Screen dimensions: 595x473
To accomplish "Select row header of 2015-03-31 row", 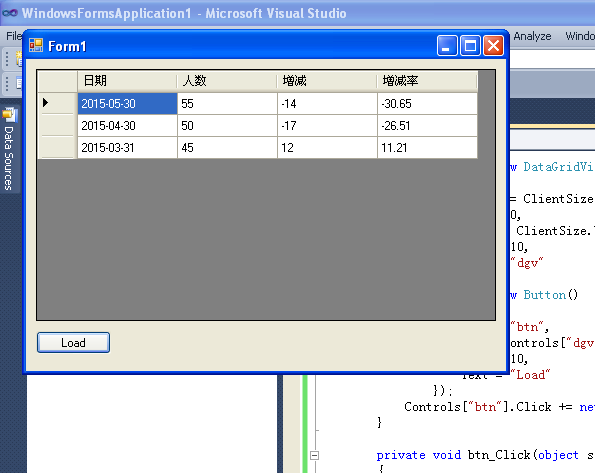I will (57, 147).
